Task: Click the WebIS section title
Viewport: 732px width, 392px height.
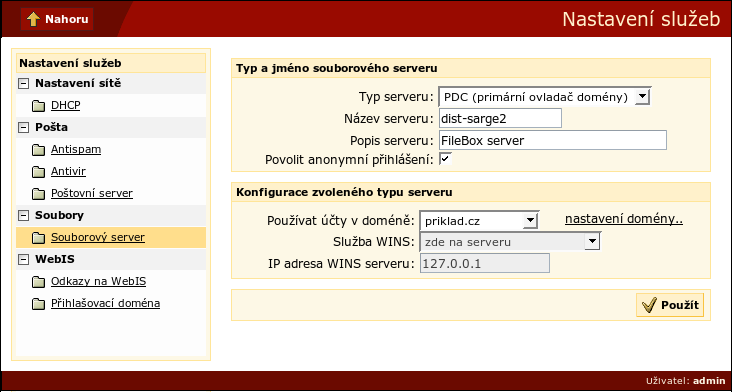Action: (55, 259)
